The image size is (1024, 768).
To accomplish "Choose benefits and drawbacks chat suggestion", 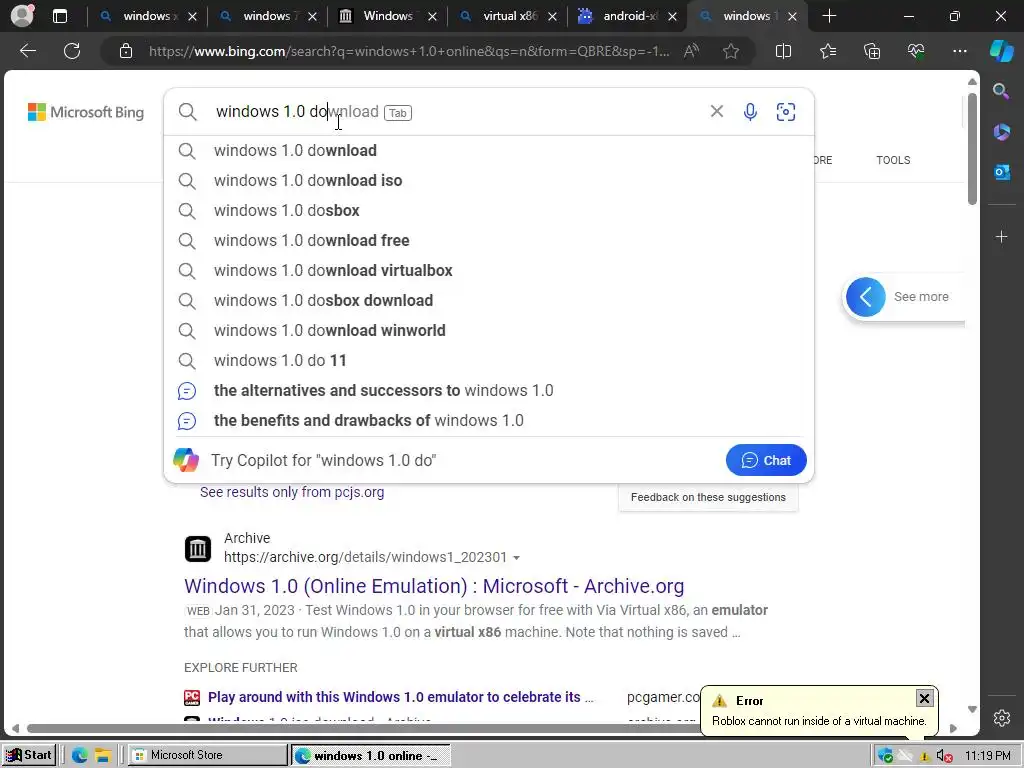I will point(488,421).
